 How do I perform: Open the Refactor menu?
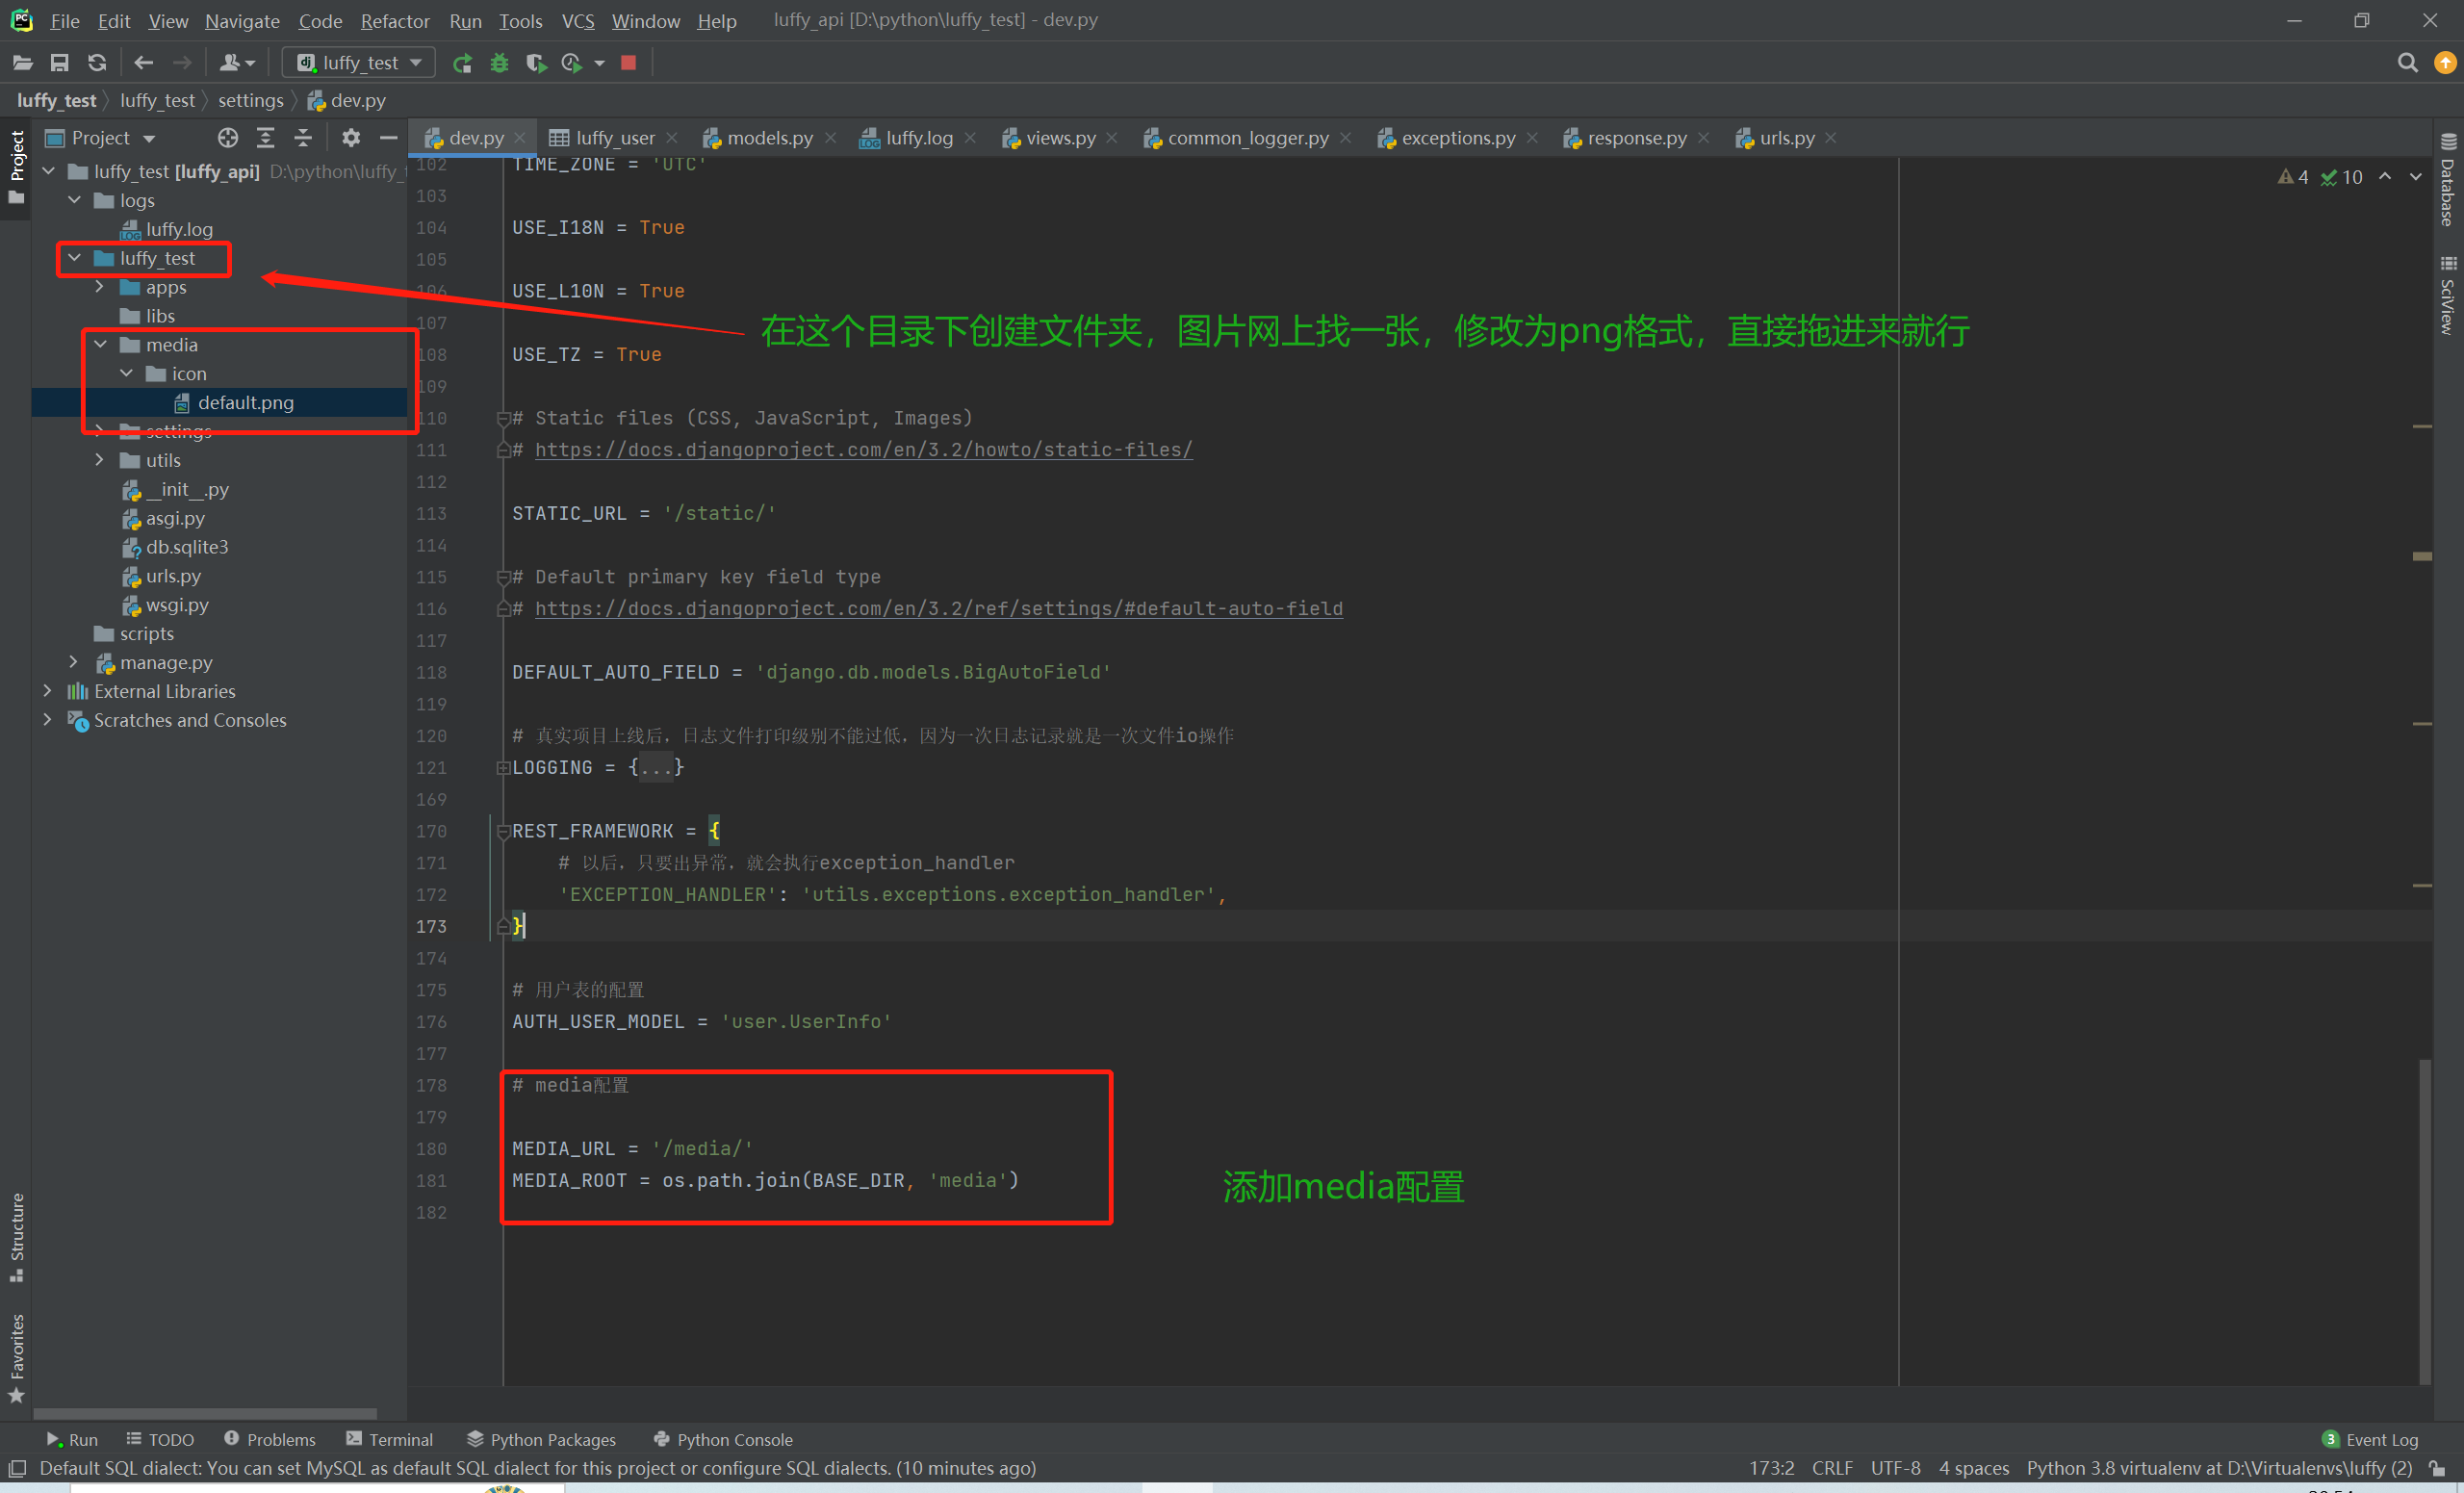pos(394,20)
